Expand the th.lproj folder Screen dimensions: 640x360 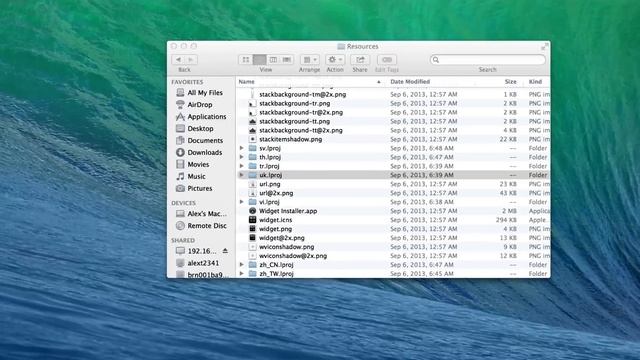(241, 157)
